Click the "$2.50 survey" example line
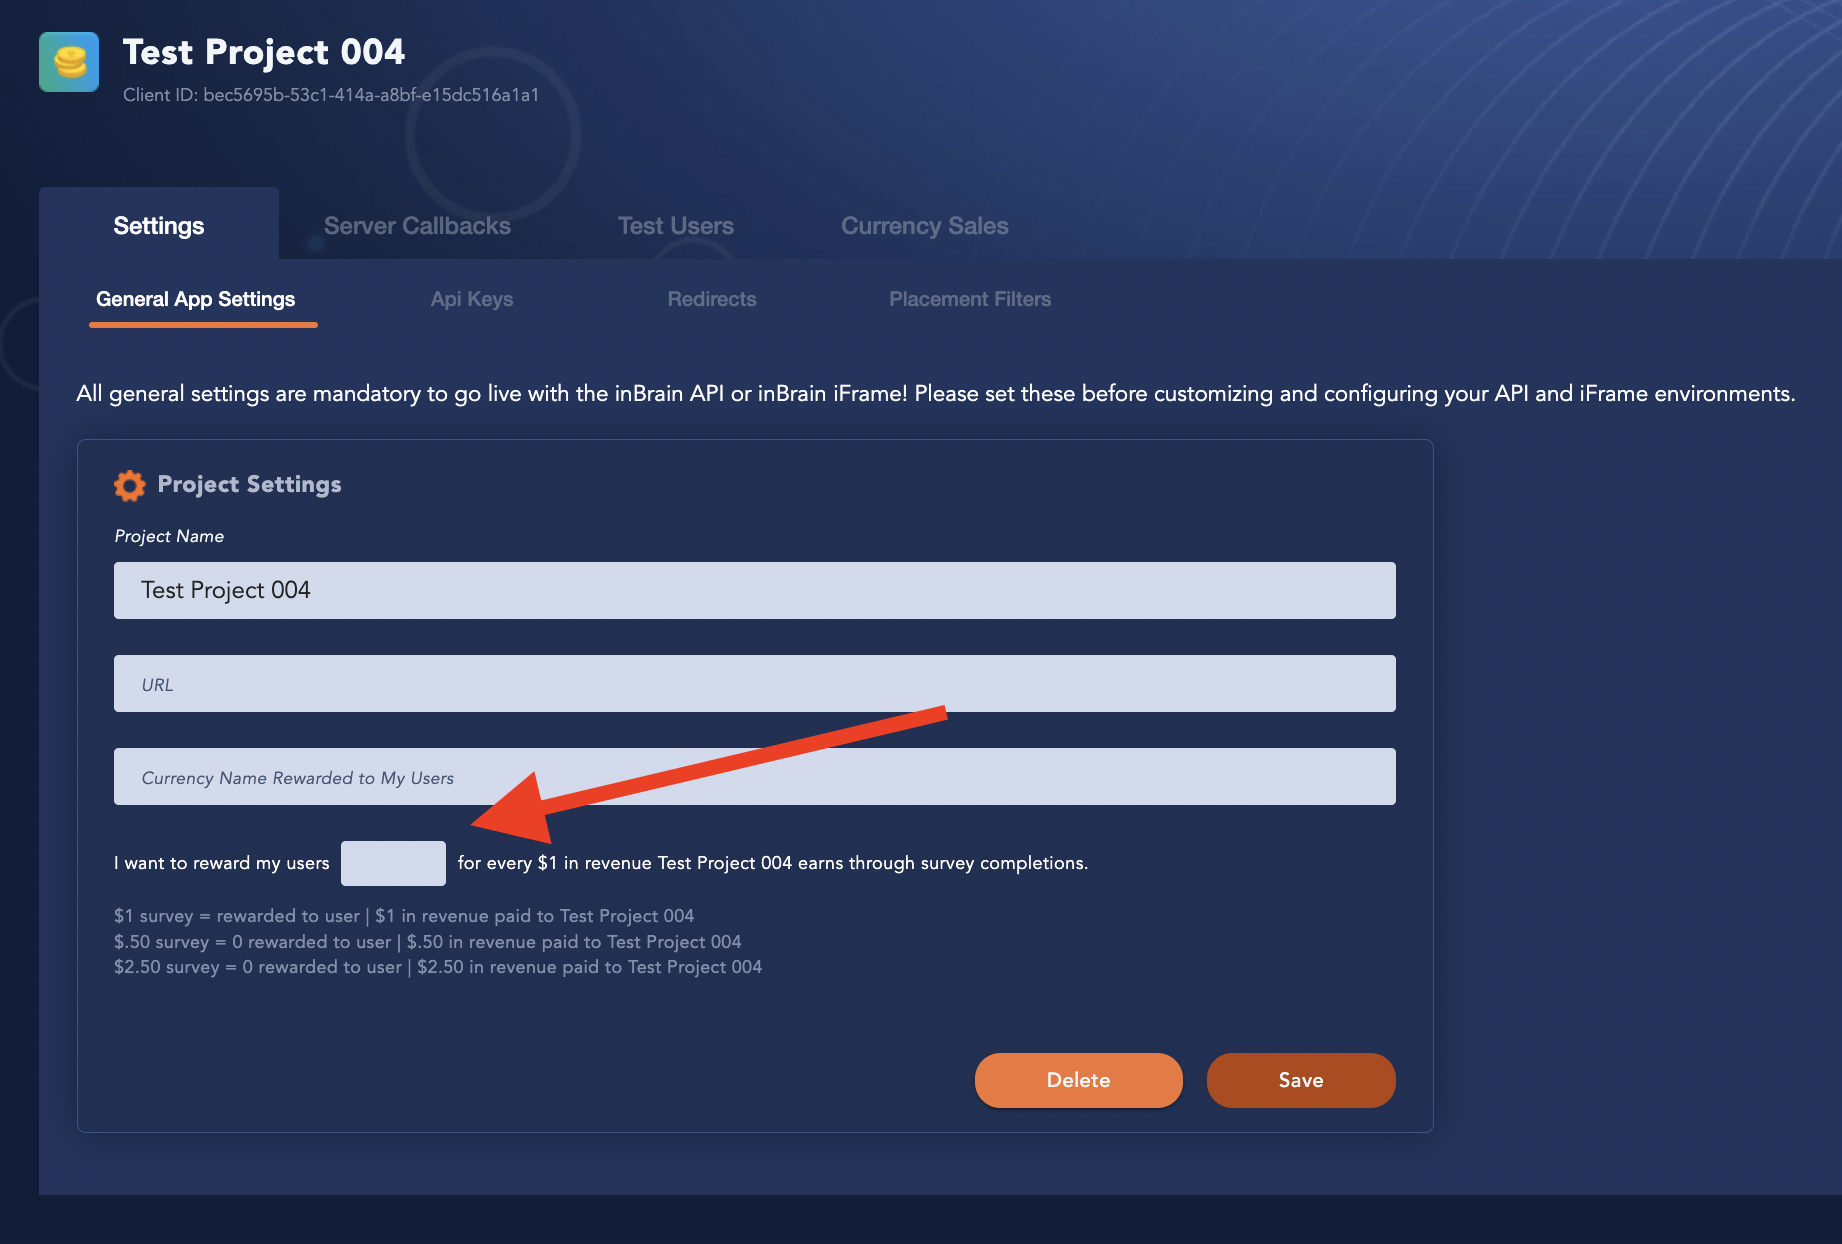The image size is (1842, 1244). click(x=438, y=967)
